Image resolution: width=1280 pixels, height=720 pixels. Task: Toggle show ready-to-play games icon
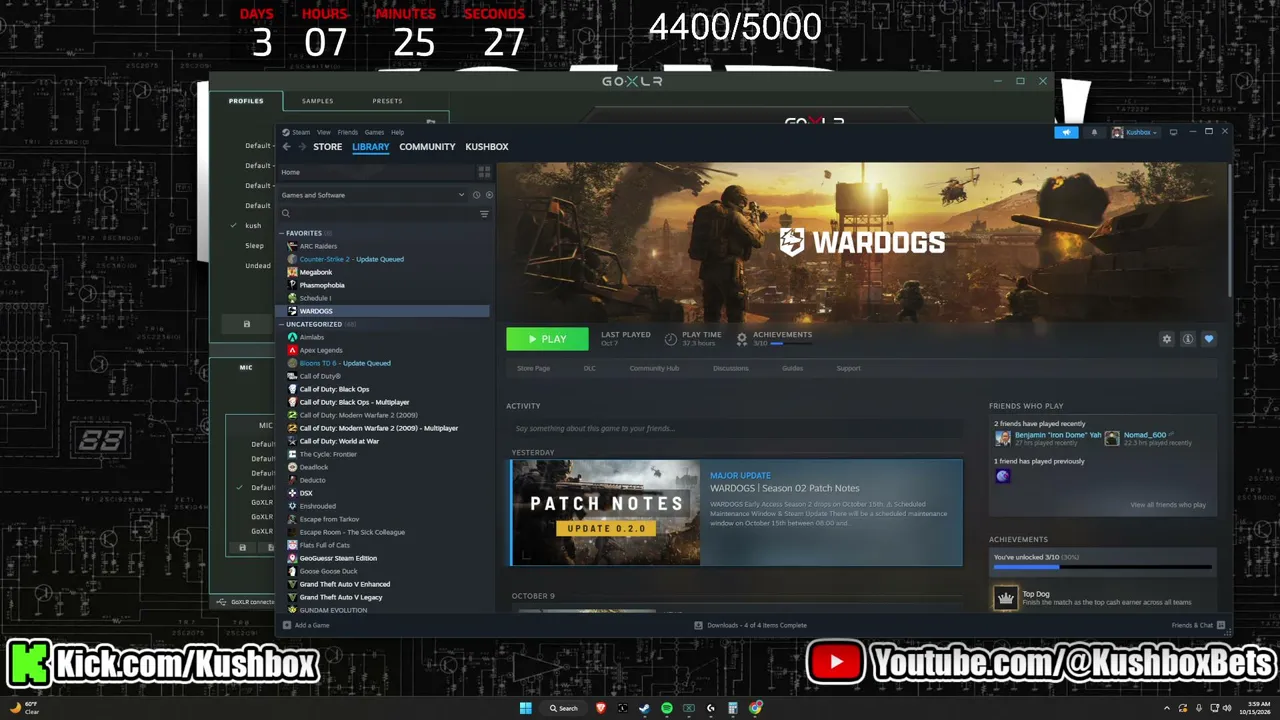tap(489, 195)
